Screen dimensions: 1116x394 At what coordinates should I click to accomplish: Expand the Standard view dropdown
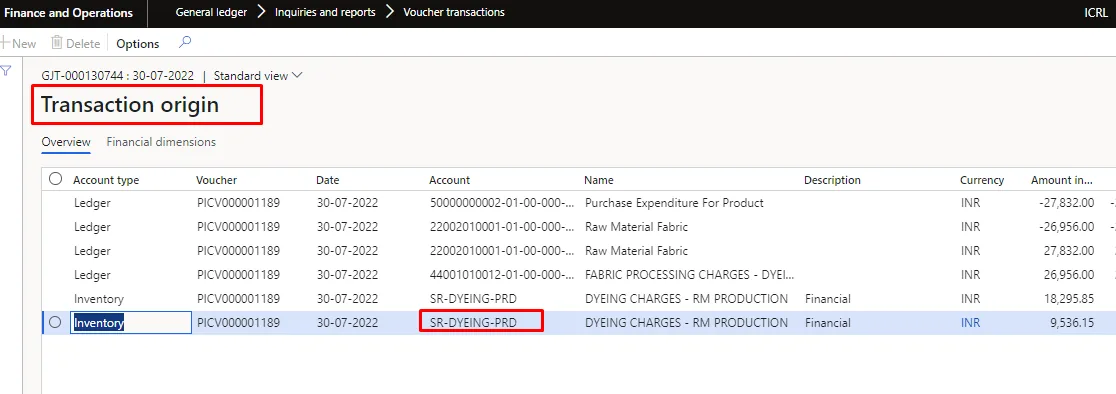pyautogui.click(x=258, y=75)
